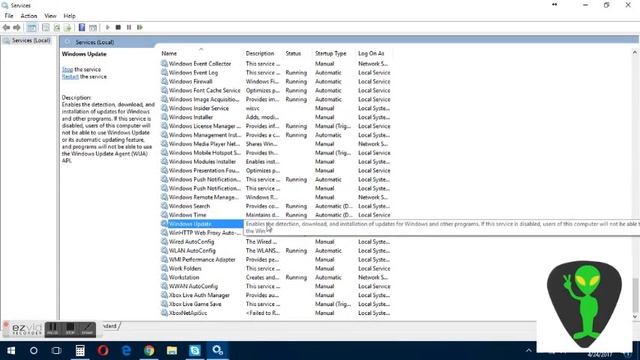Click the gear icon beside WLAN AutoConfig
The width and height of the screenshot is (640, 360).
pos(164,250)
